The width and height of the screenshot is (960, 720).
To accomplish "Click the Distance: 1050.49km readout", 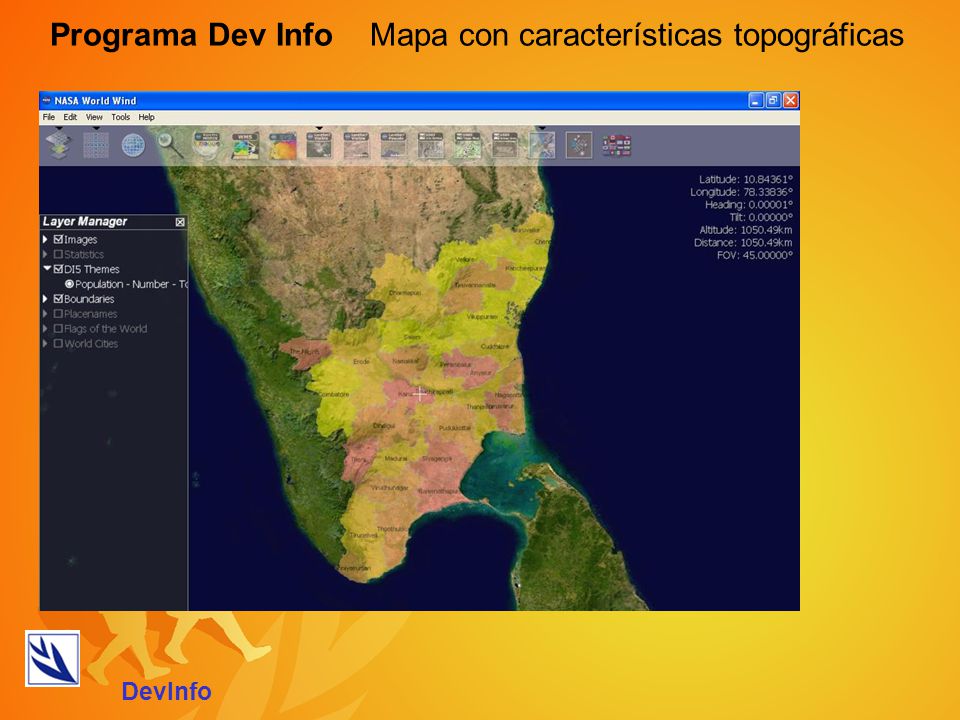I will pos(743,242).
